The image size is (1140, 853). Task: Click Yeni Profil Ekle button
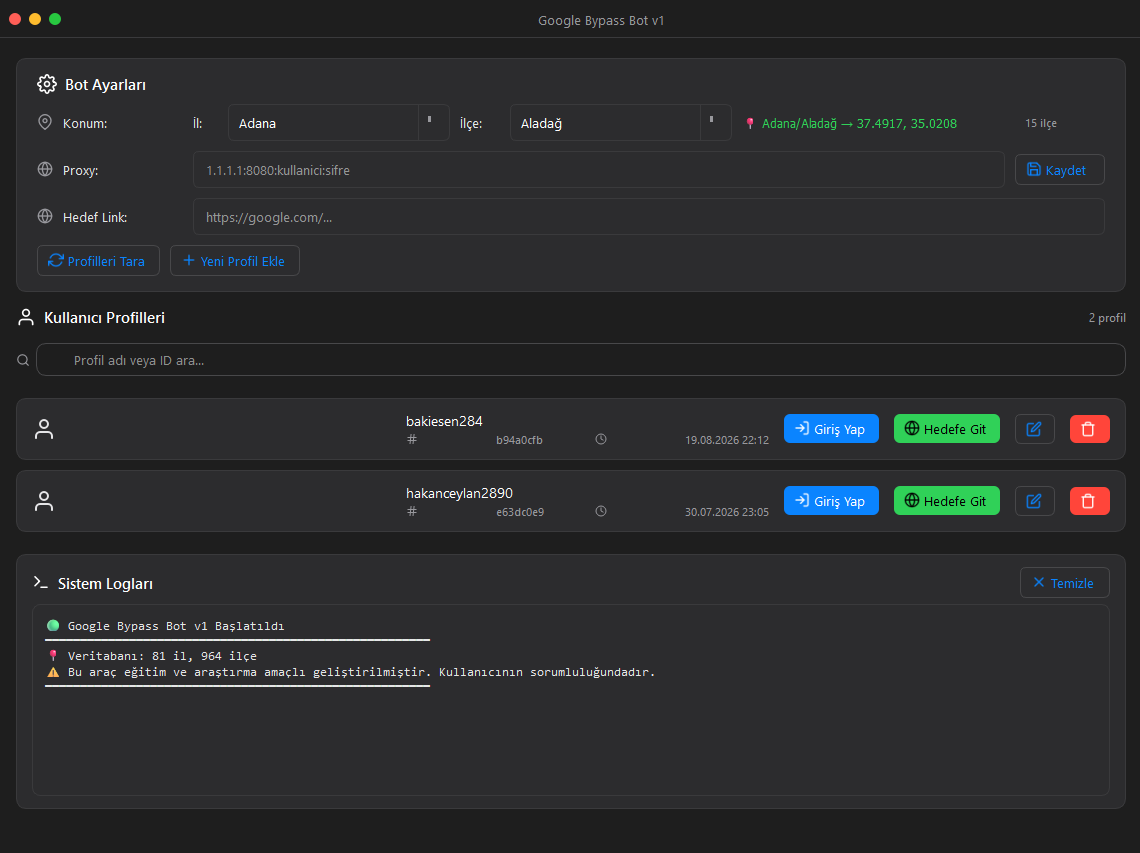pyautogui.click(x=235, y=261)
